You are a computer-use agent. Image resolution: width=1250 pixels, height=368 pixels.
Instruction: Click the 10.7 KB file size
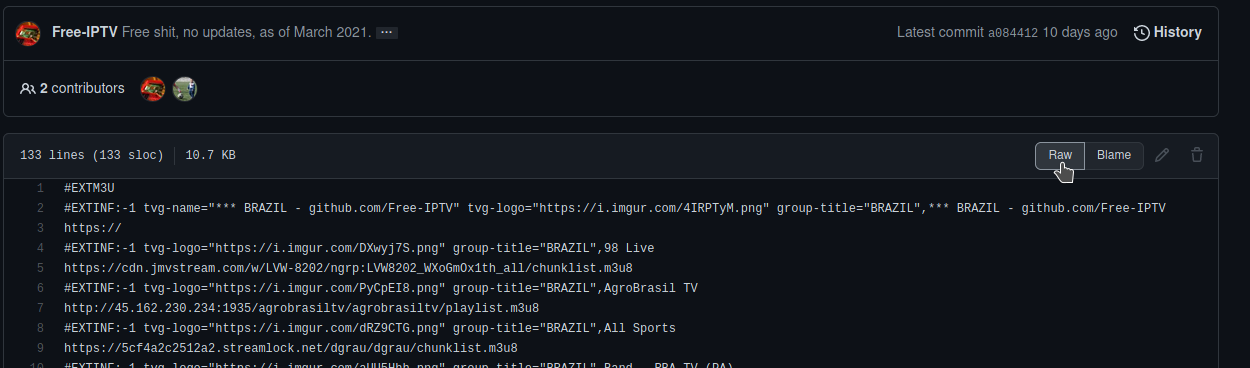(x=210, y=155)
